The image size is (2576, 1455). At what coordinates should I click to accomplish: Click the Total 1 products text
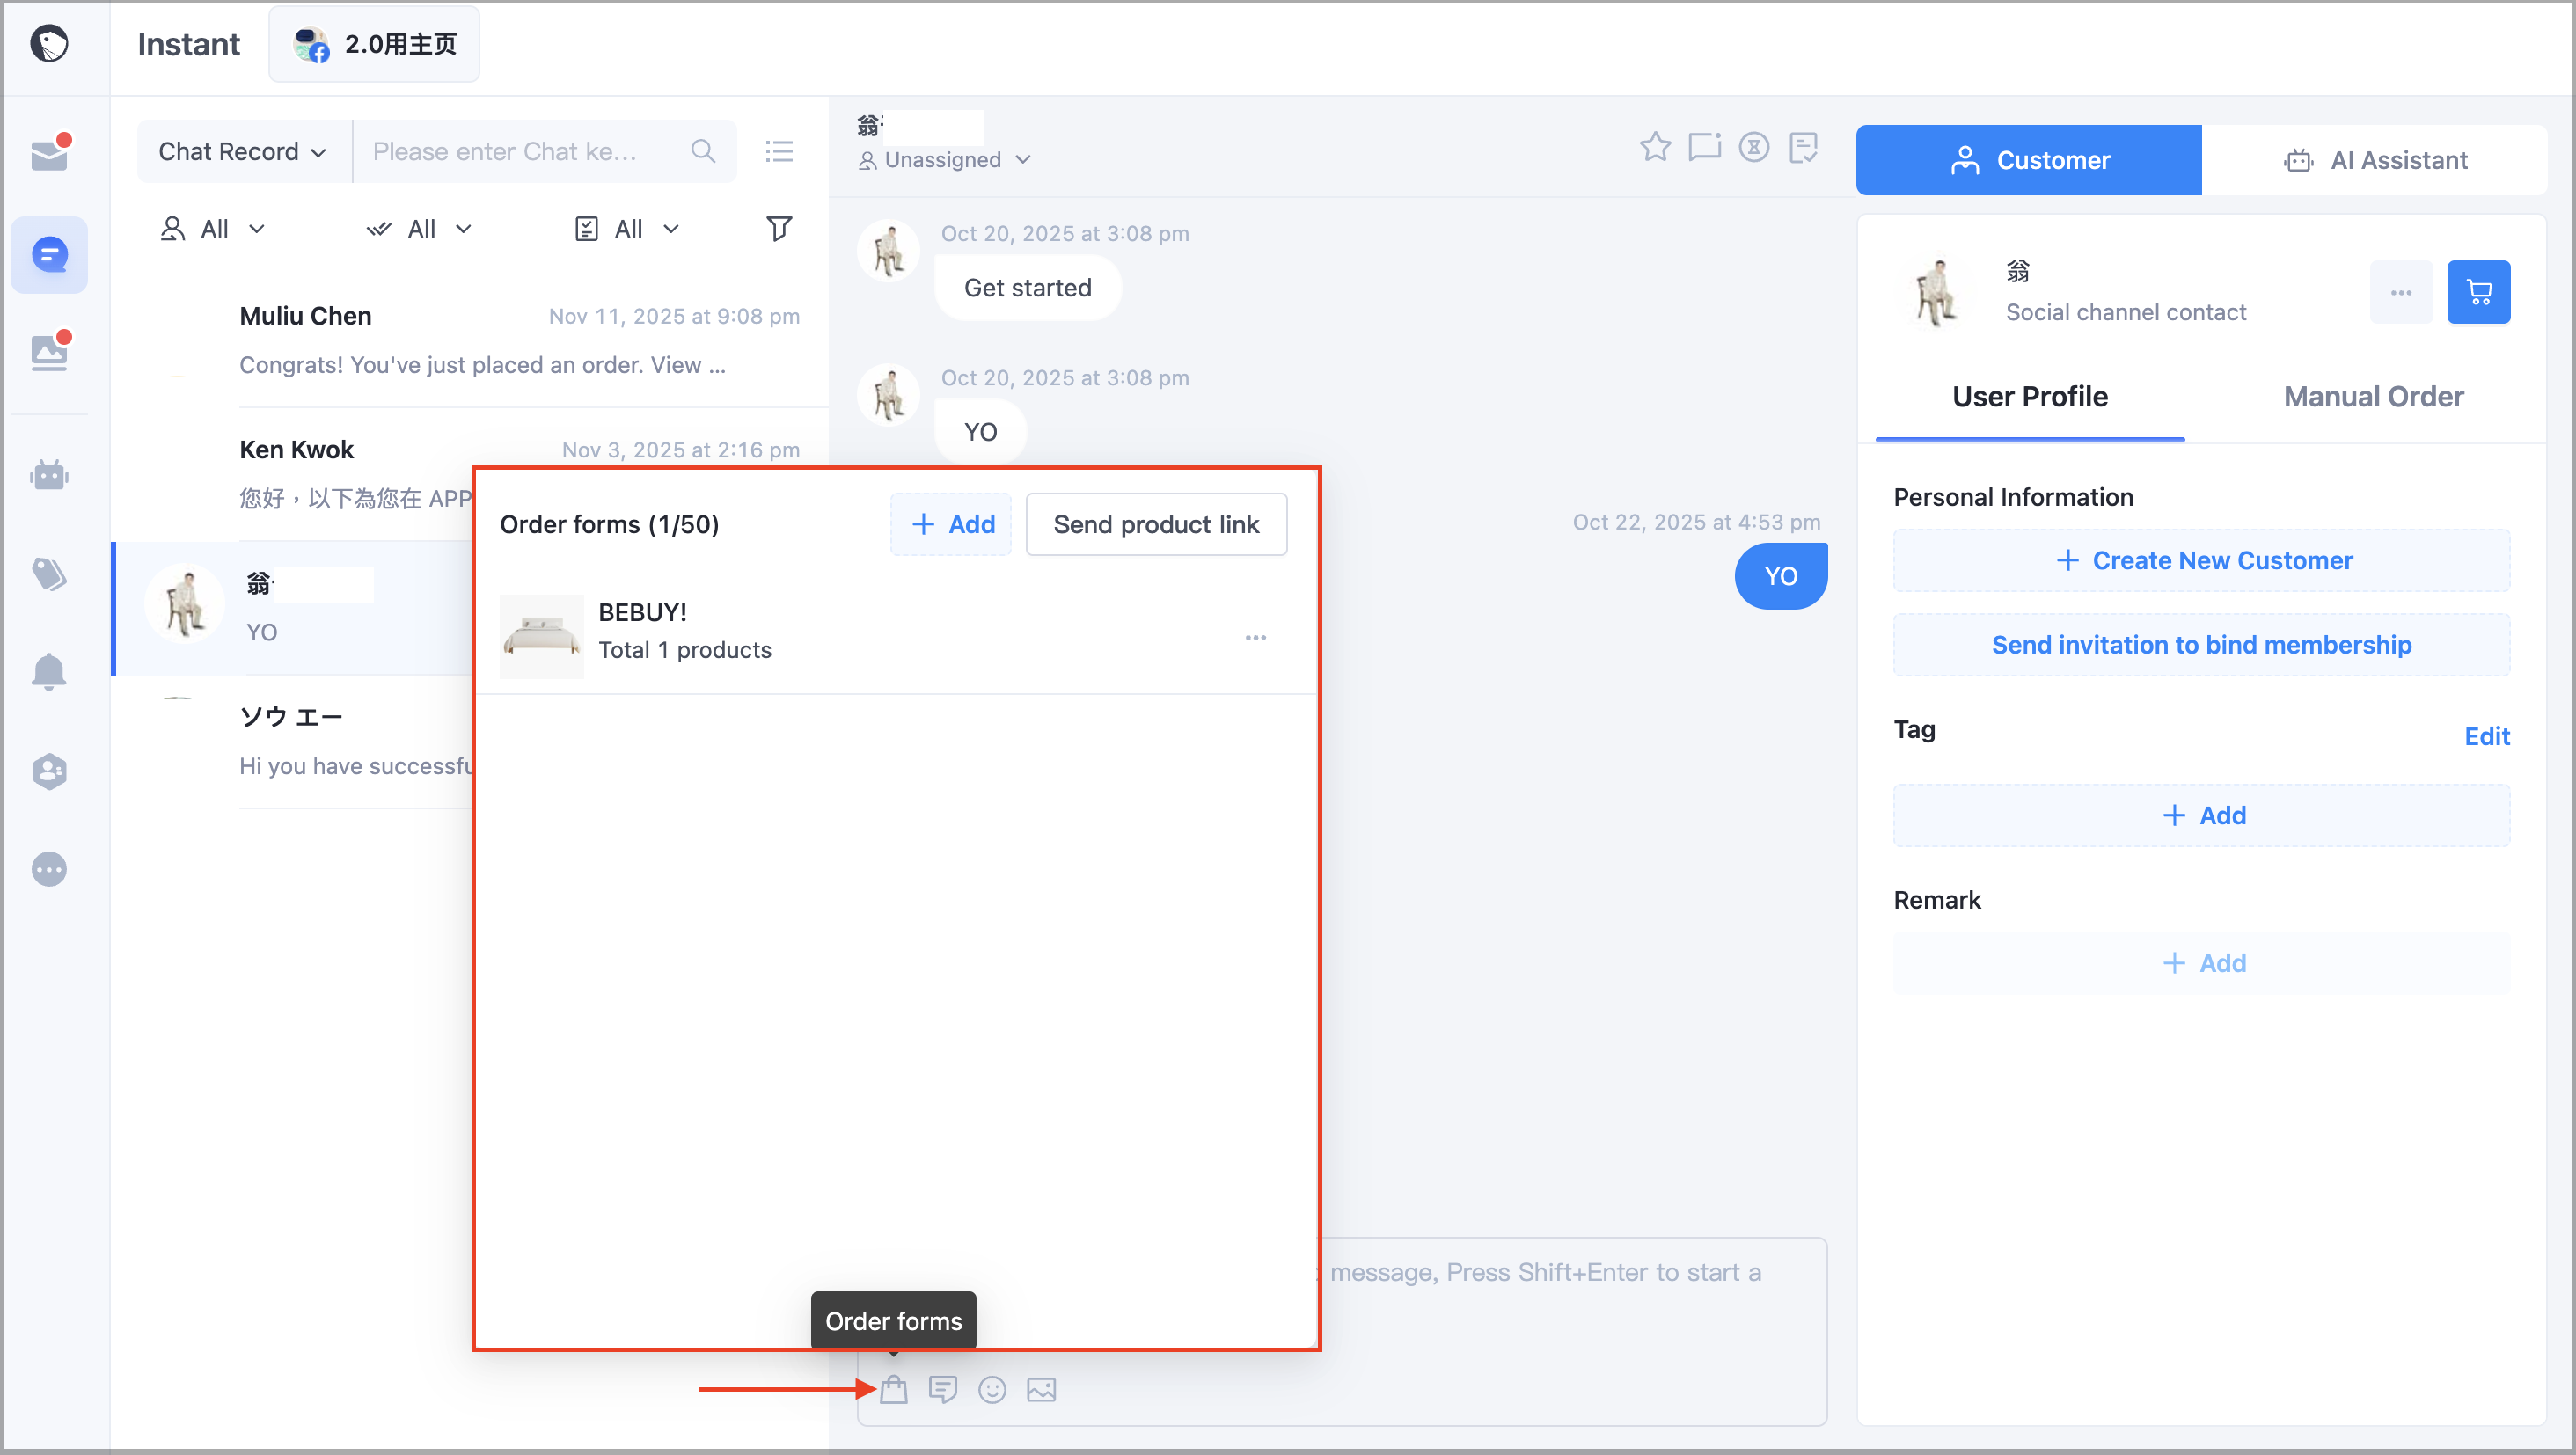pyautogui.click(x=685, y=650)
